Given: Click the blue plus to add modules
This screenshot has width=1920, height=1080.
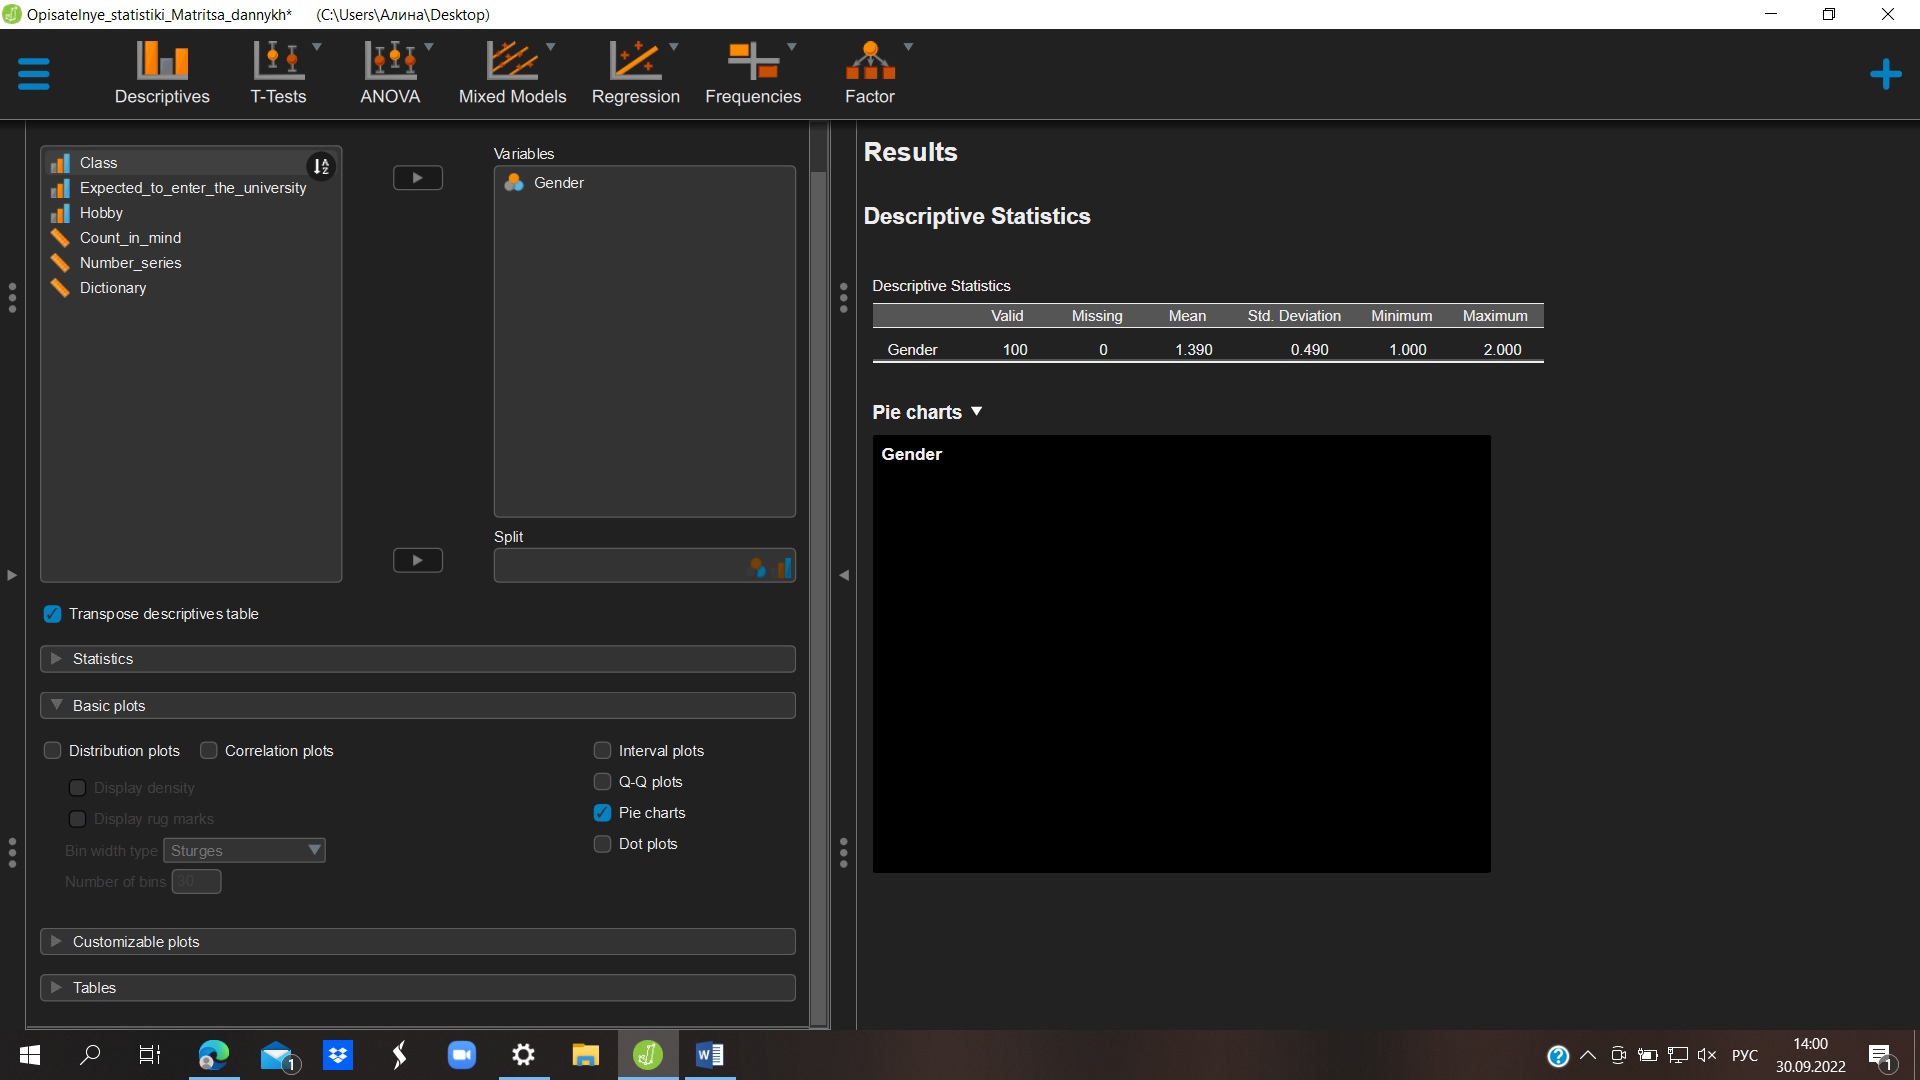Looking at the screenshot, I should 1885,74.
